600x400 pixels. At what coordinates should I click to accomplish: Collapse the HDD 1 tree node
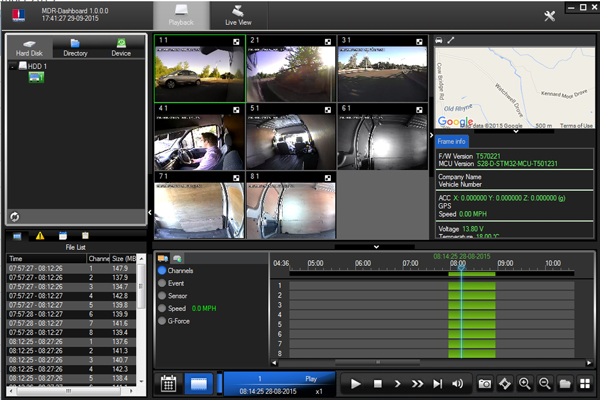coord(14,66)
